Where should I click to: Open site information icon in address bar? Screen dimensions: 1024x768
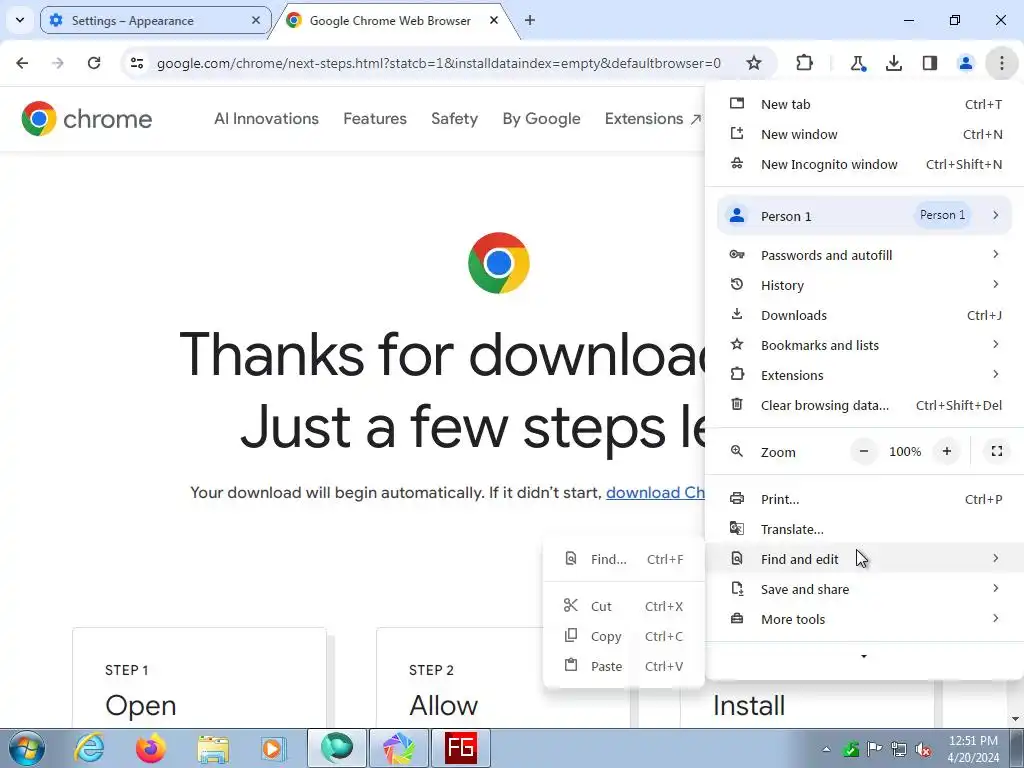coord(137,63)
